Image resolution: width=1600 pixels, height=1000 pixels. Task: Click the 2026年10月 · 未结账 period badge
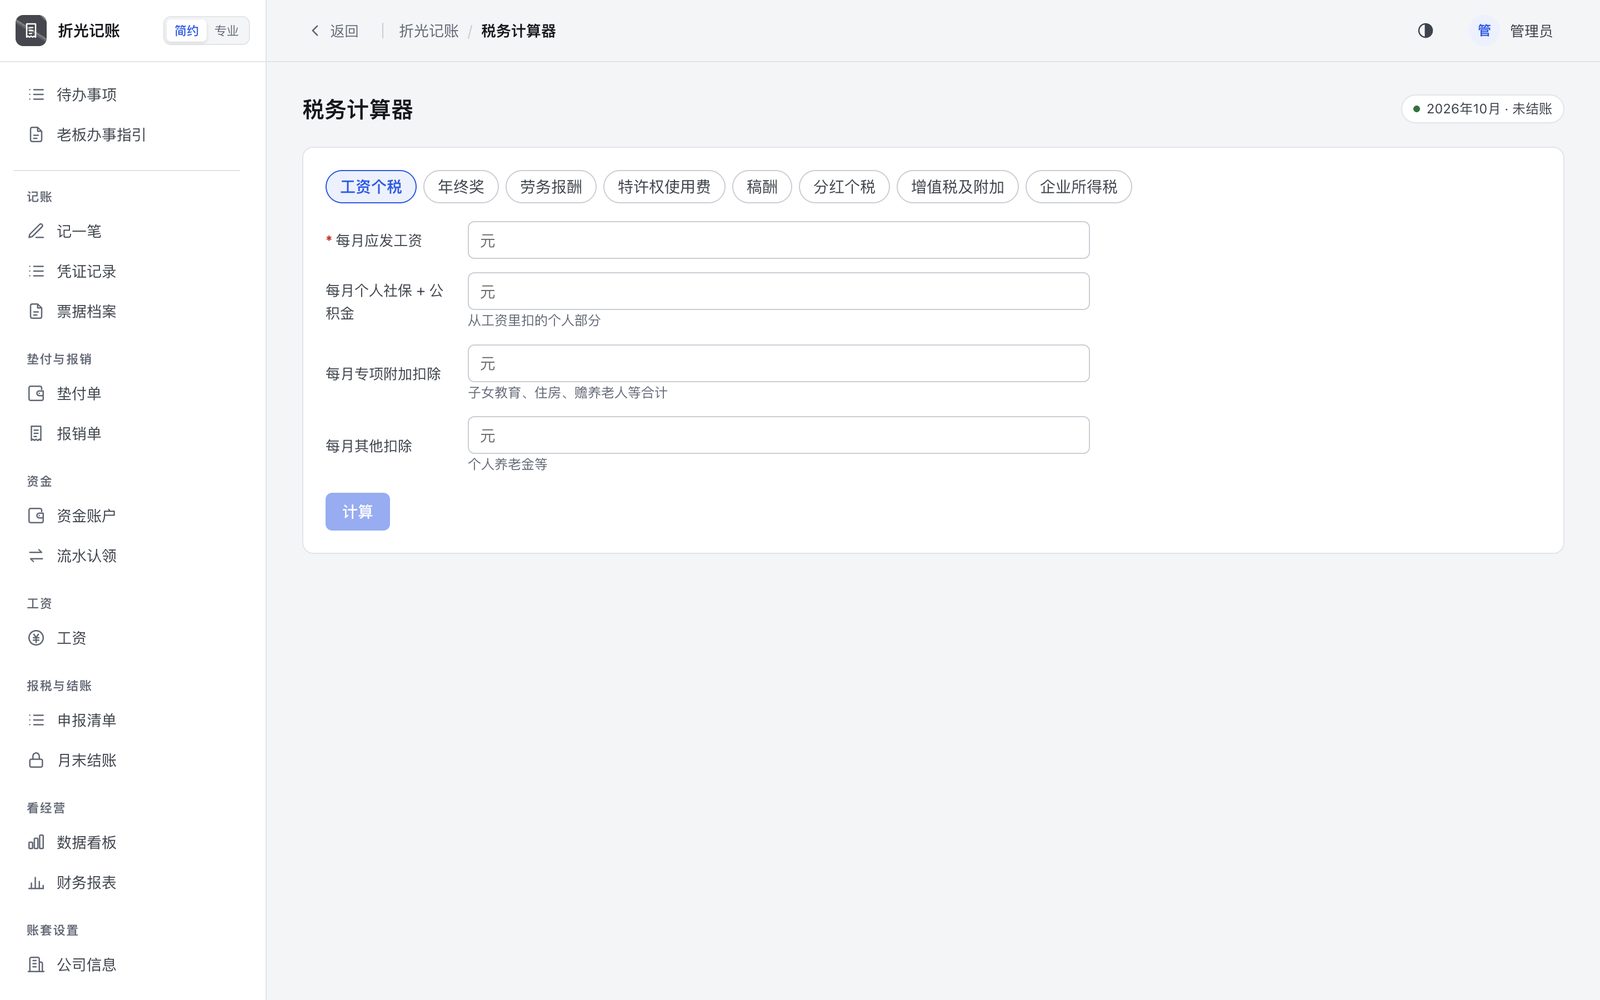(1482, 109)
